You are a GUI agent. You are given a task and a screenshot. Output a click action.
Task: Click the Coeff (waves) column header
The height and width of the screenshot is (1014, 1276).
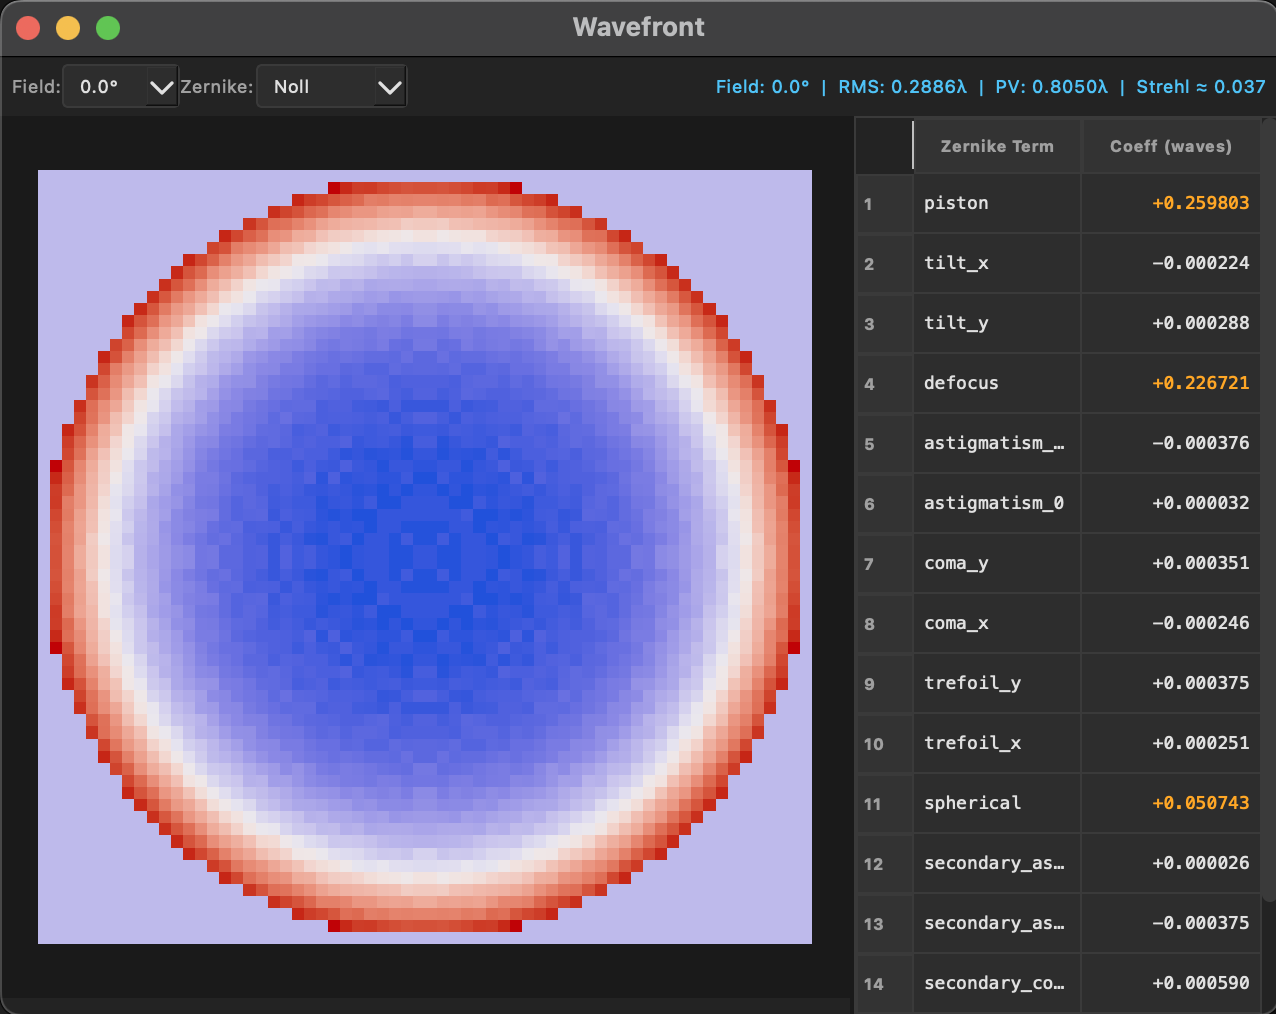(x=1170, y=146)
